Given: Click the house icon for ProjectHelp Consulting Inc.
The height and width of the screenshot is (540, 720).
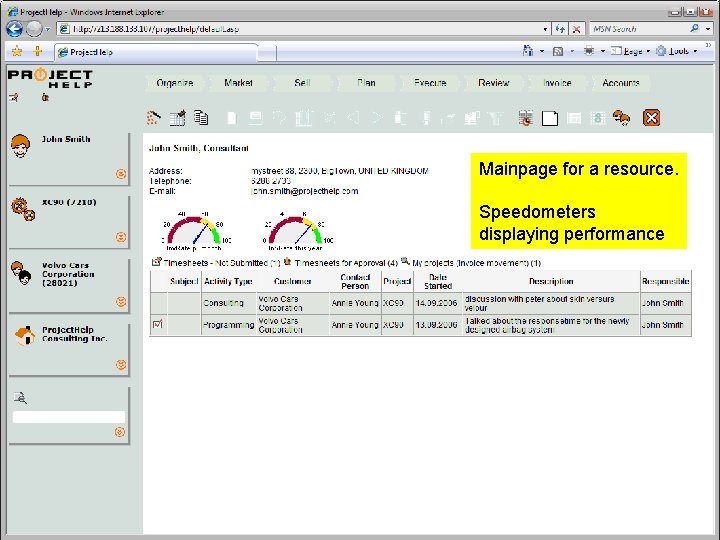Looking at the screenshot, I should 25,336.
